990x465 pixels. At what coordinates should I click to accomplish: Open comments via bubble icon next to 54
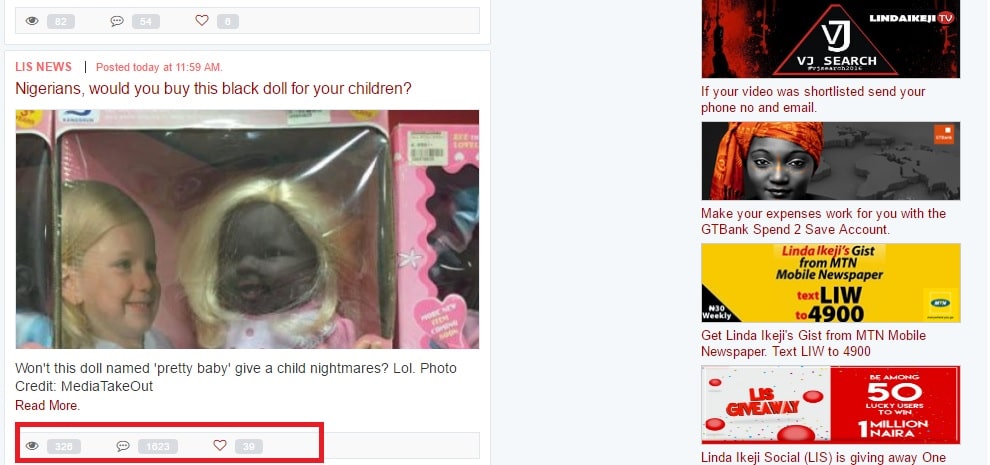pos(117,21)
